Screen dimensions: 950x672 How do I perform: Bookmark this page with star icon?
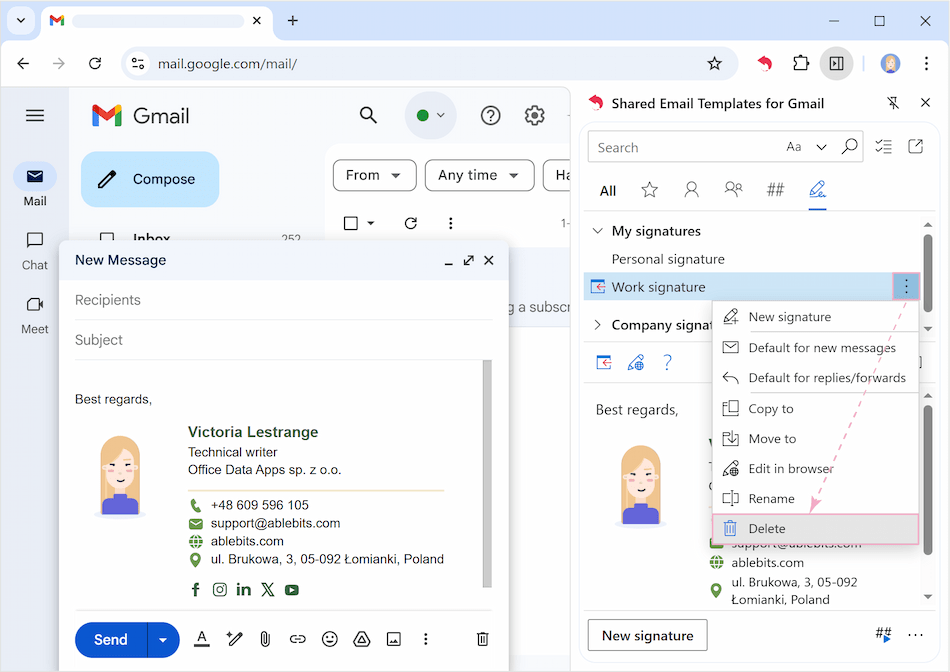(714, 63)
